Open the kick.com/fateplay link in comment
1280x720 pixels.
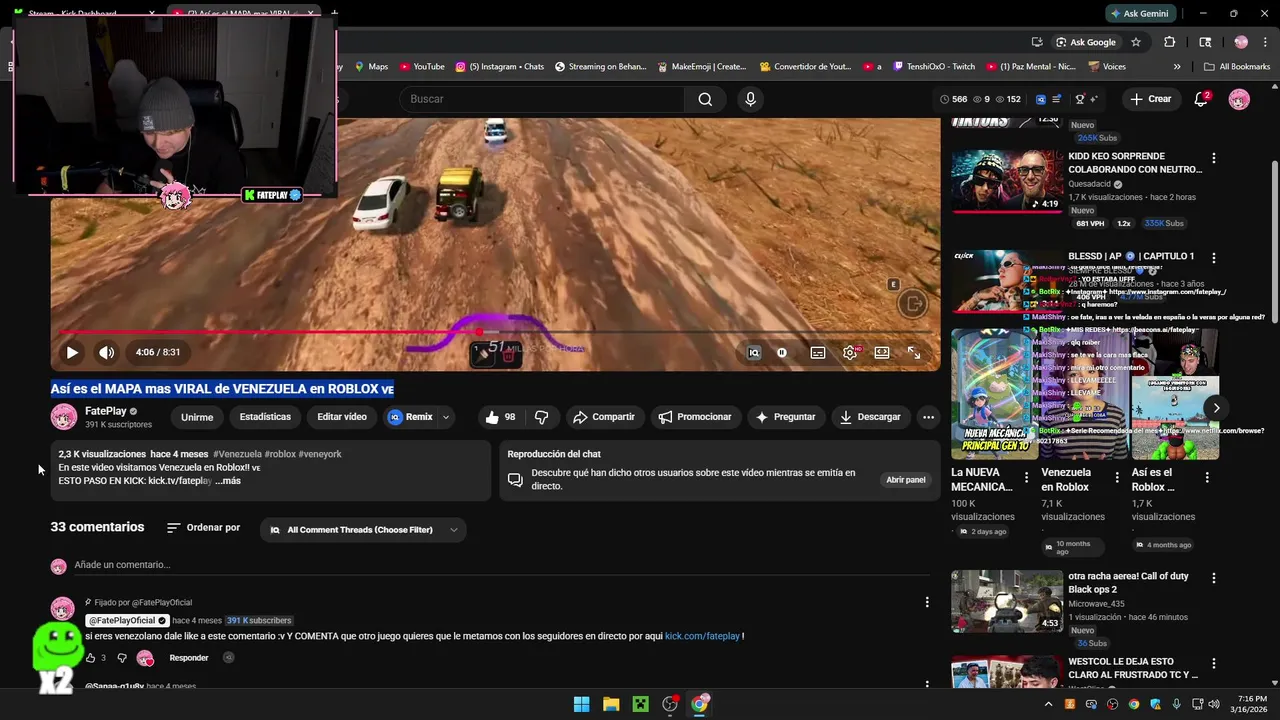tap(702, 636)
